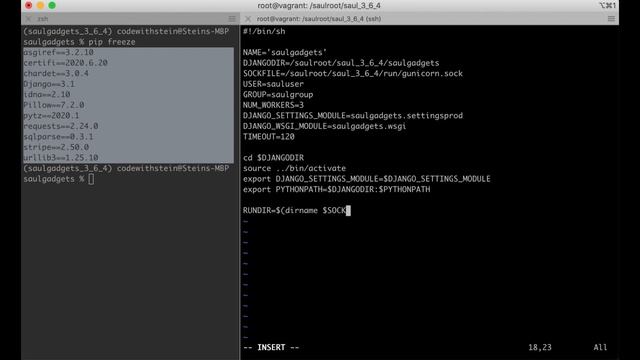Image resolution: width=640 pixels, height=360 pixels.
Task: Click the 'source ../bin/activate' line
Action: (294, 168)
